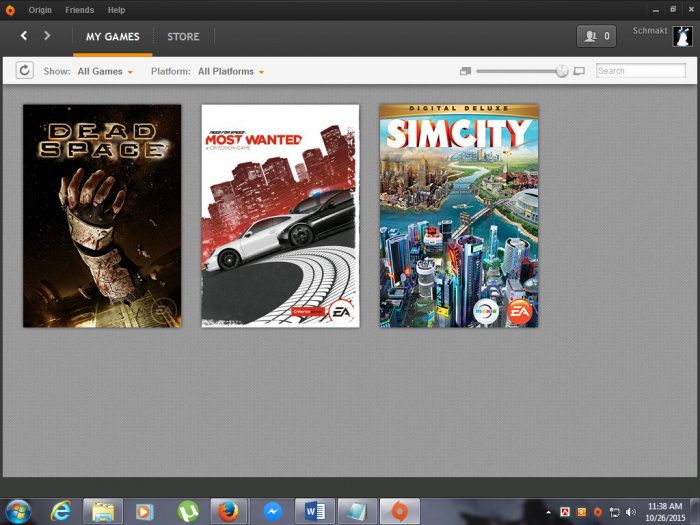Viewport: 700px width, 525px height.
Task: Open uTorrent from the taskbar
Action: [x=188, y=511]
